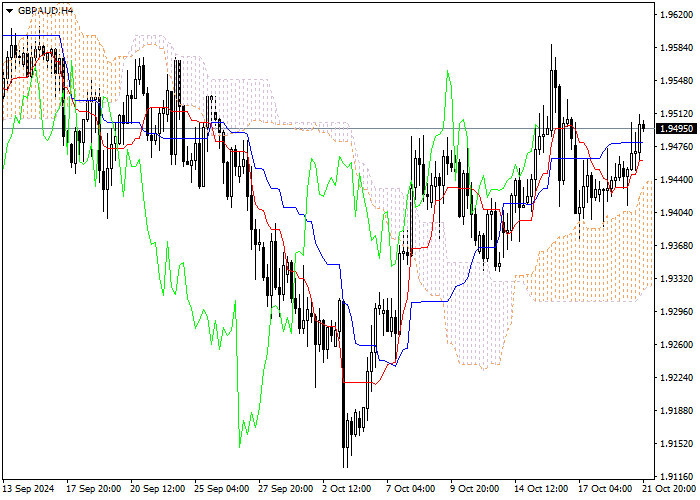700x500 pixels.
Task: Click the 17 Oct 04:00 time label
Action: coord(605,489)
